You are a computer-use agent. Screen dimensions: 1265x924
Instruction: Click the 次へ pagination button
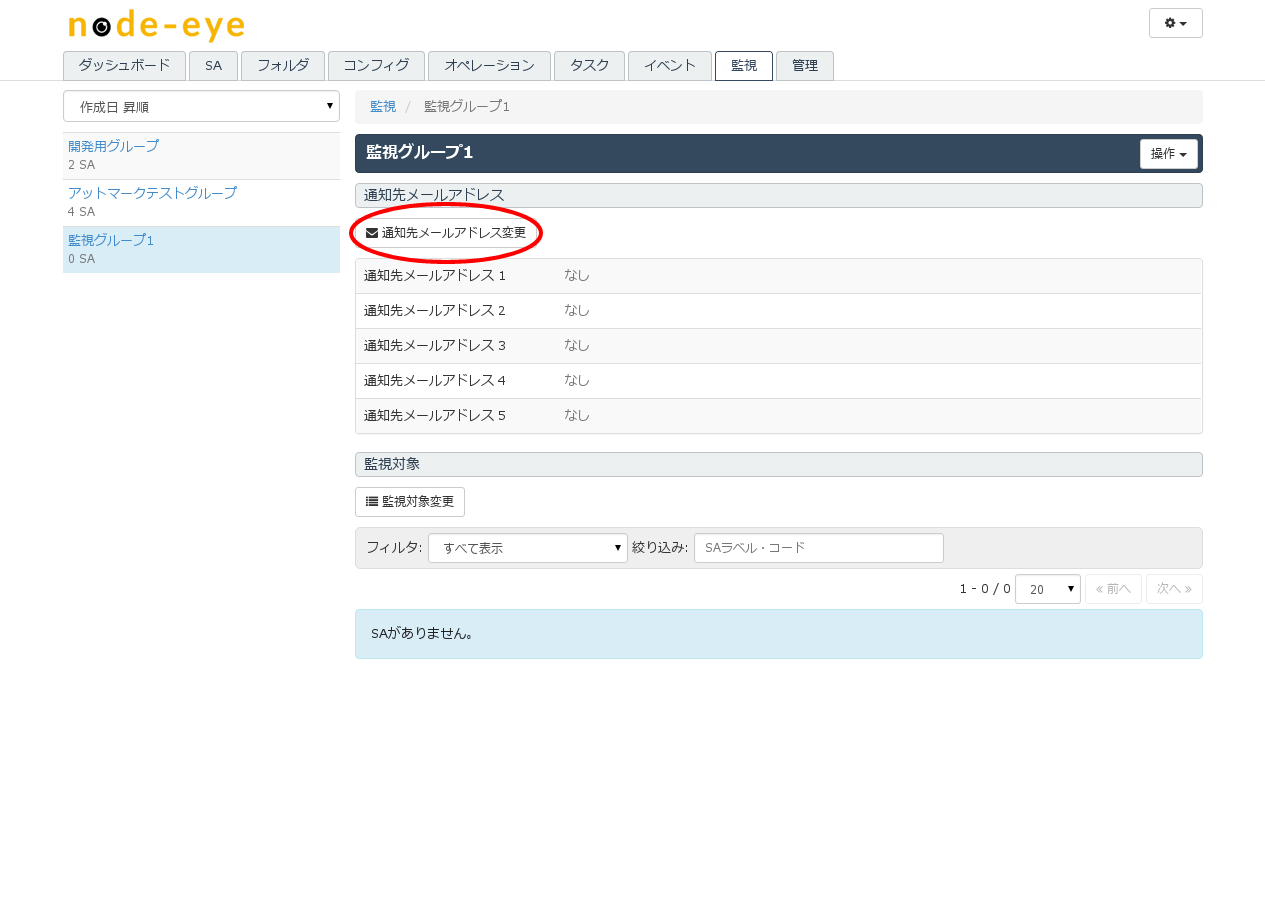1174,589
